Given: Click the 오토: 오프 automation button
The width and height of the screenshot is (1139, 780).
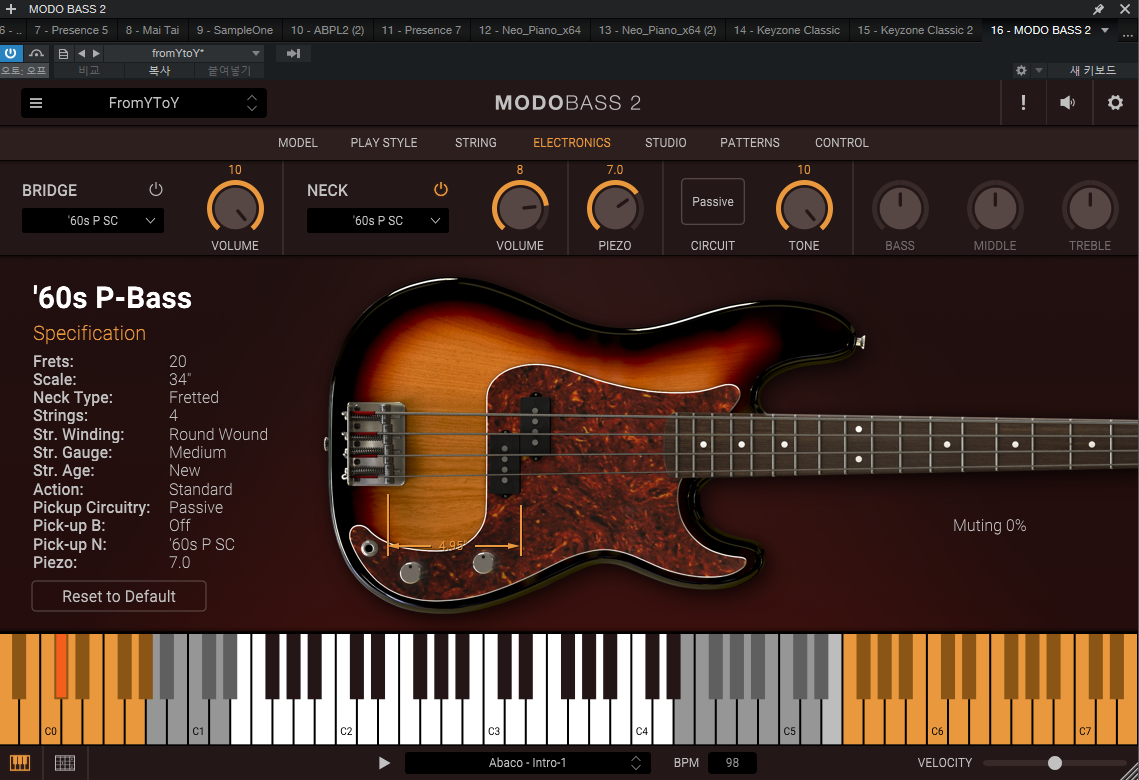Looking at the screenshot, I should (24, 70).
